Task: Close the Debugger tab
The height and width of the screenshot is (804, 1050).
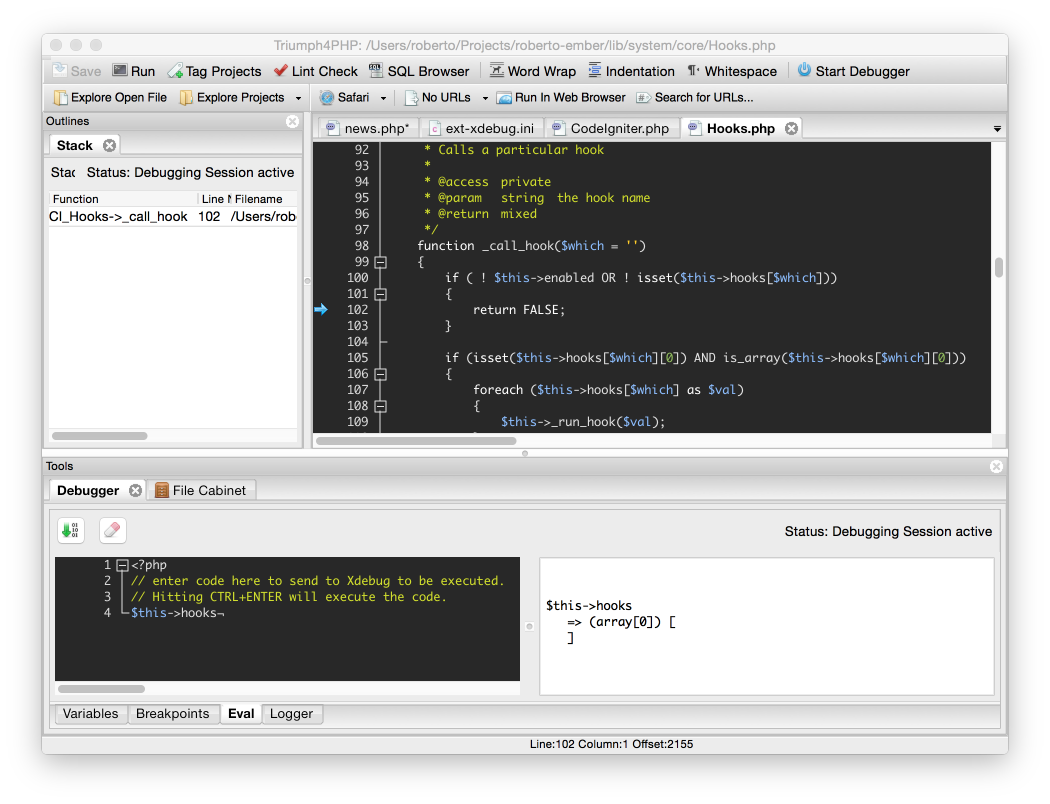Action: 135,491
